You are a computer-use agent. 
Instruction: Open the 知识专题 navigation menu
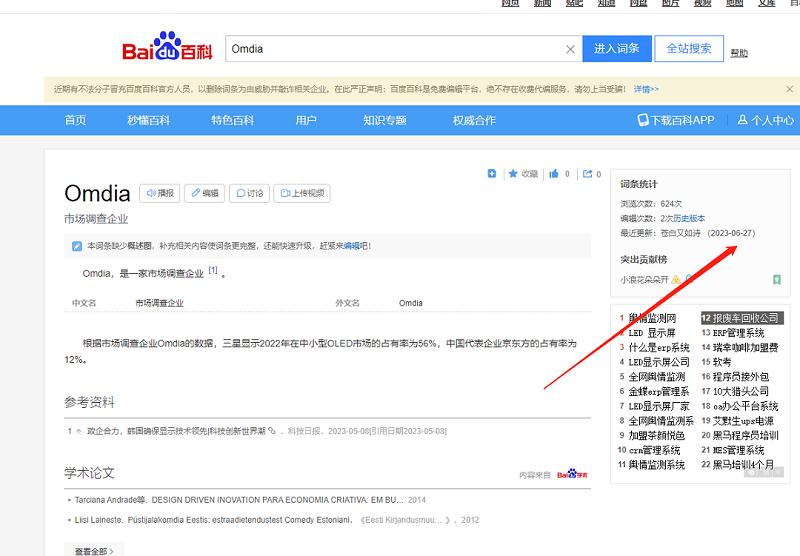[x=384, y=120]
